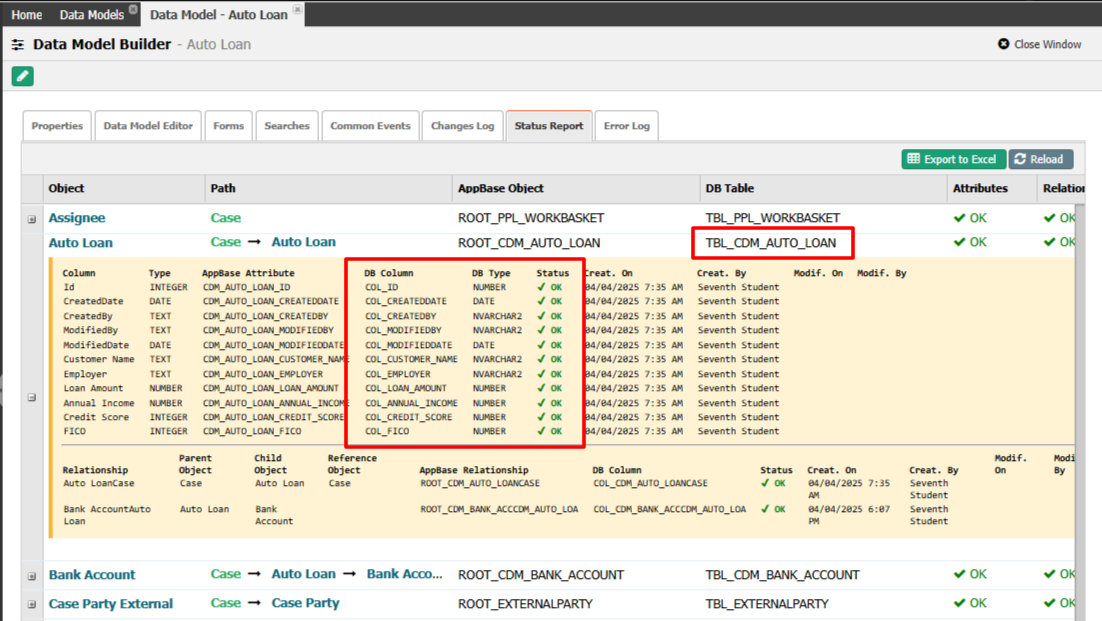
Task: Click the Attributes OK status for Auto Loan
Action: pyautogui.click(x=970, y=242)
